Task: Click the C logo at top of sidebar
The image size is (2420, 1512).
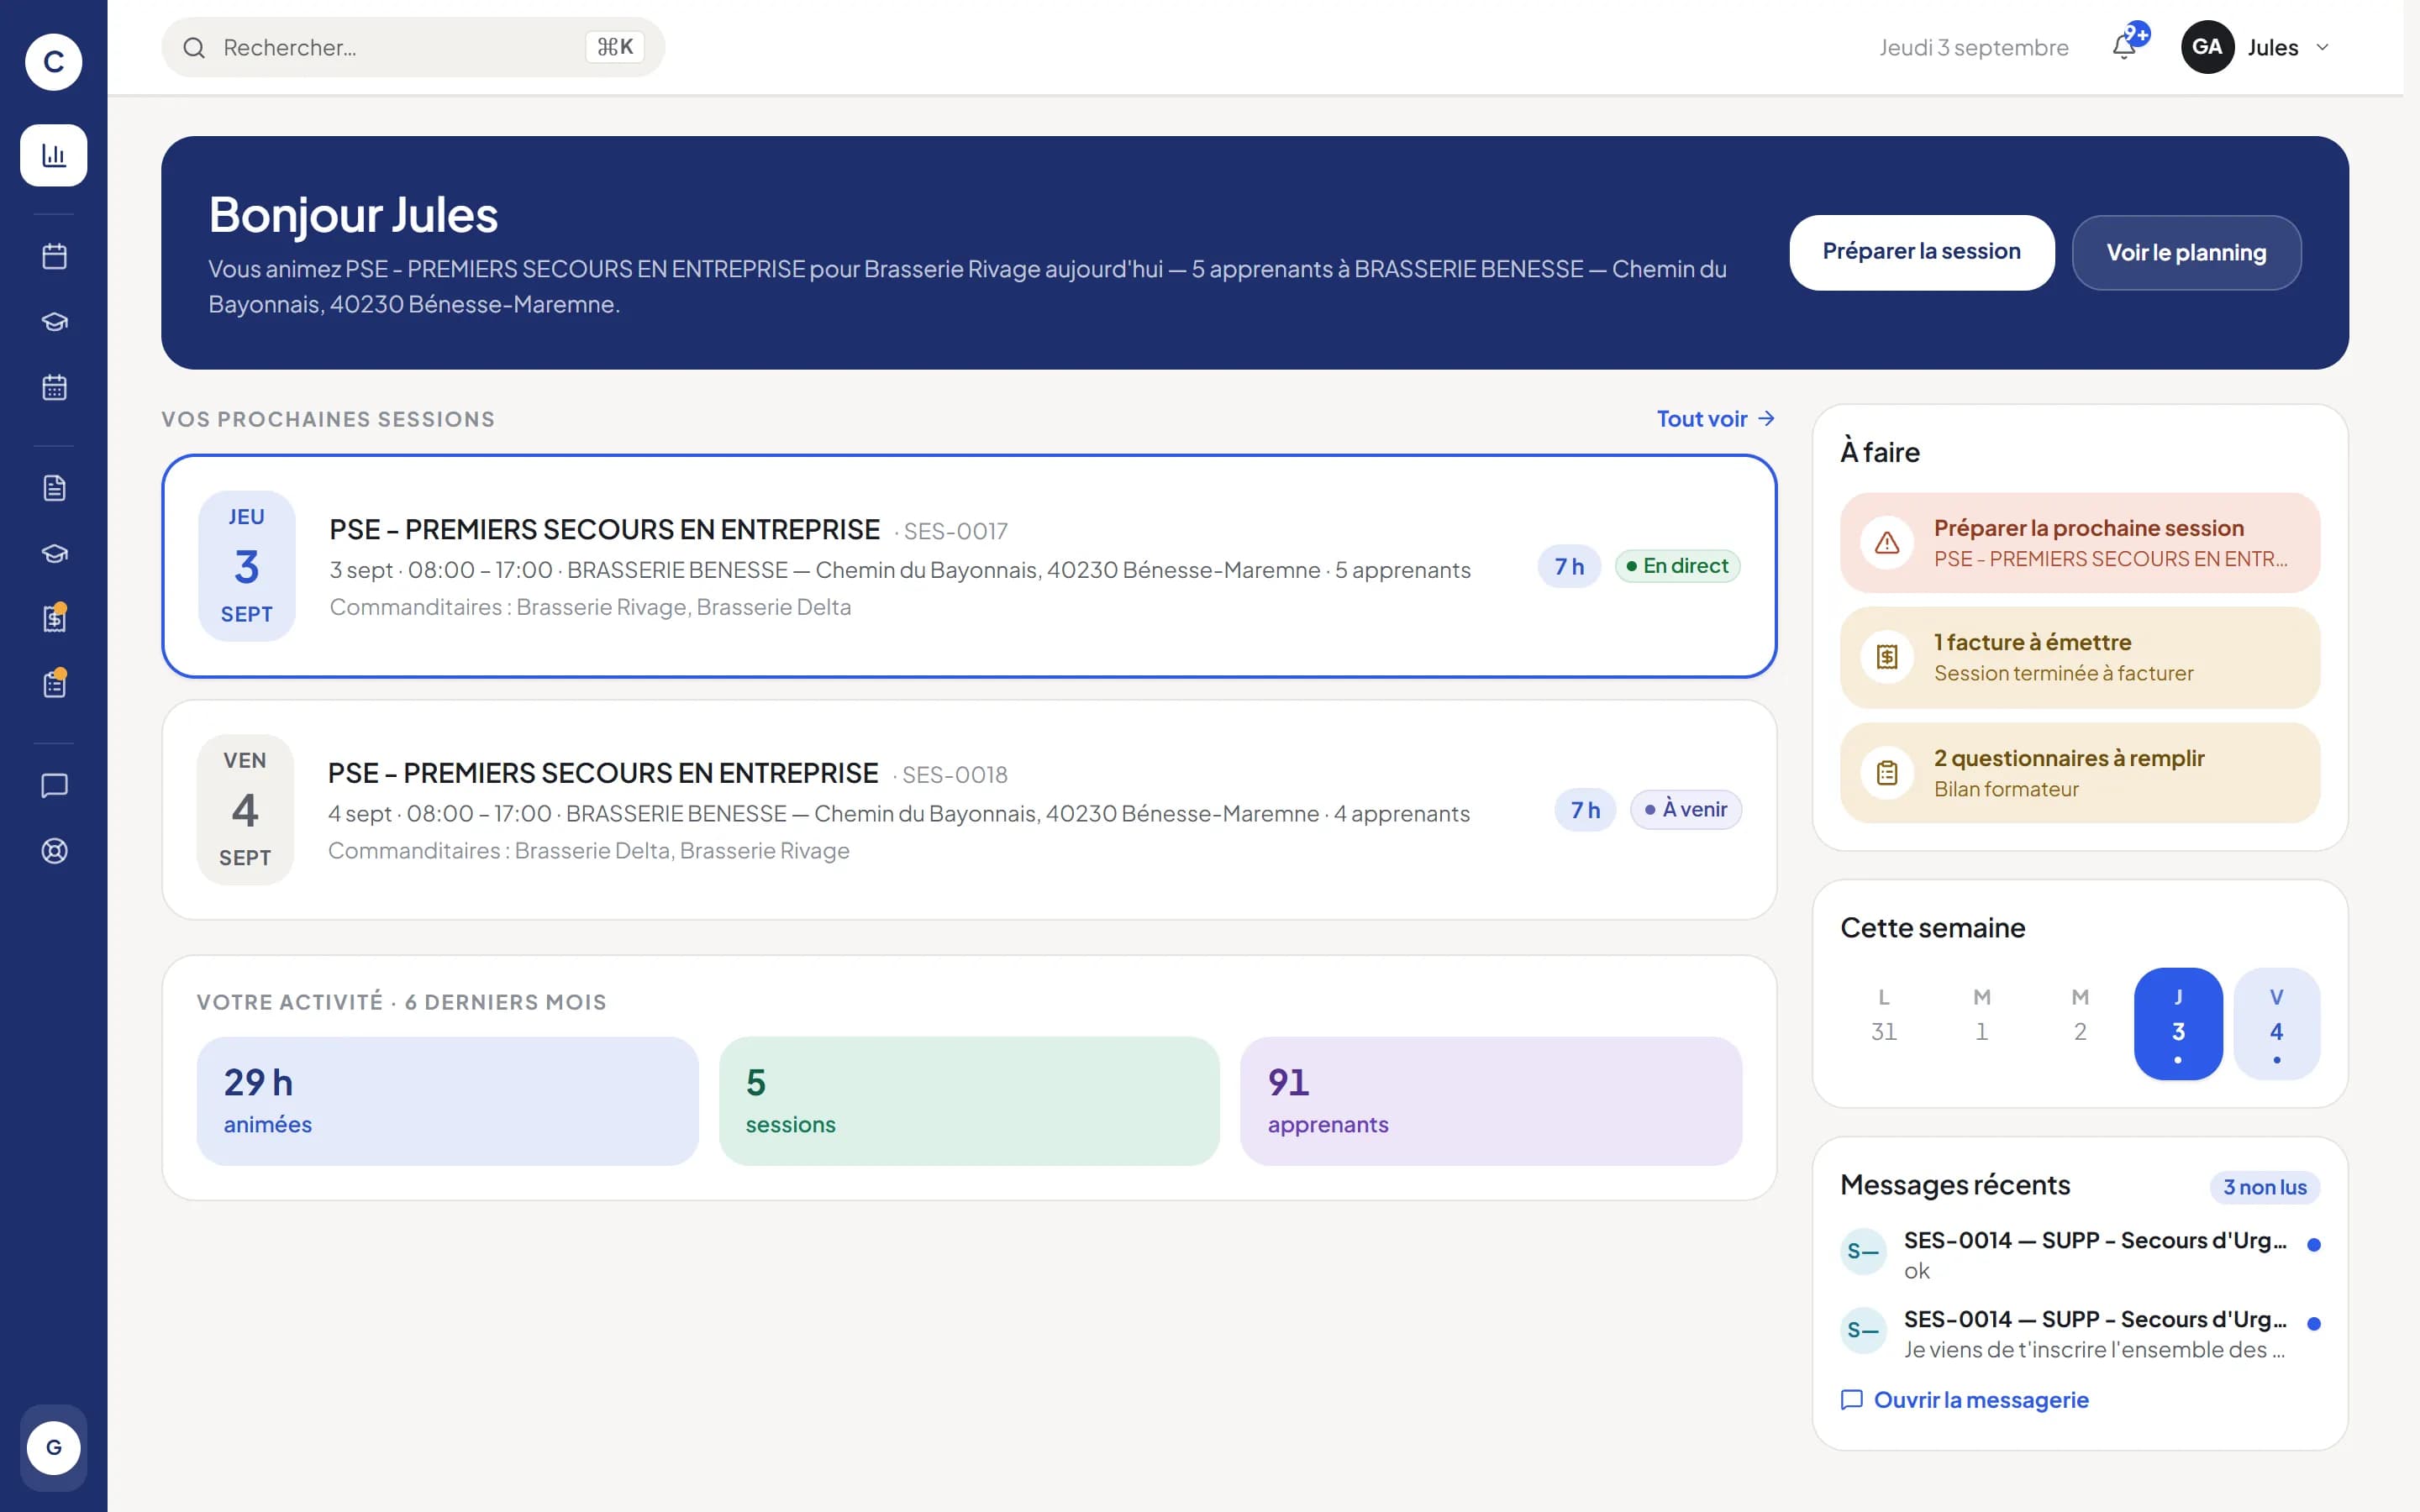Action: (x=53, y=62)
